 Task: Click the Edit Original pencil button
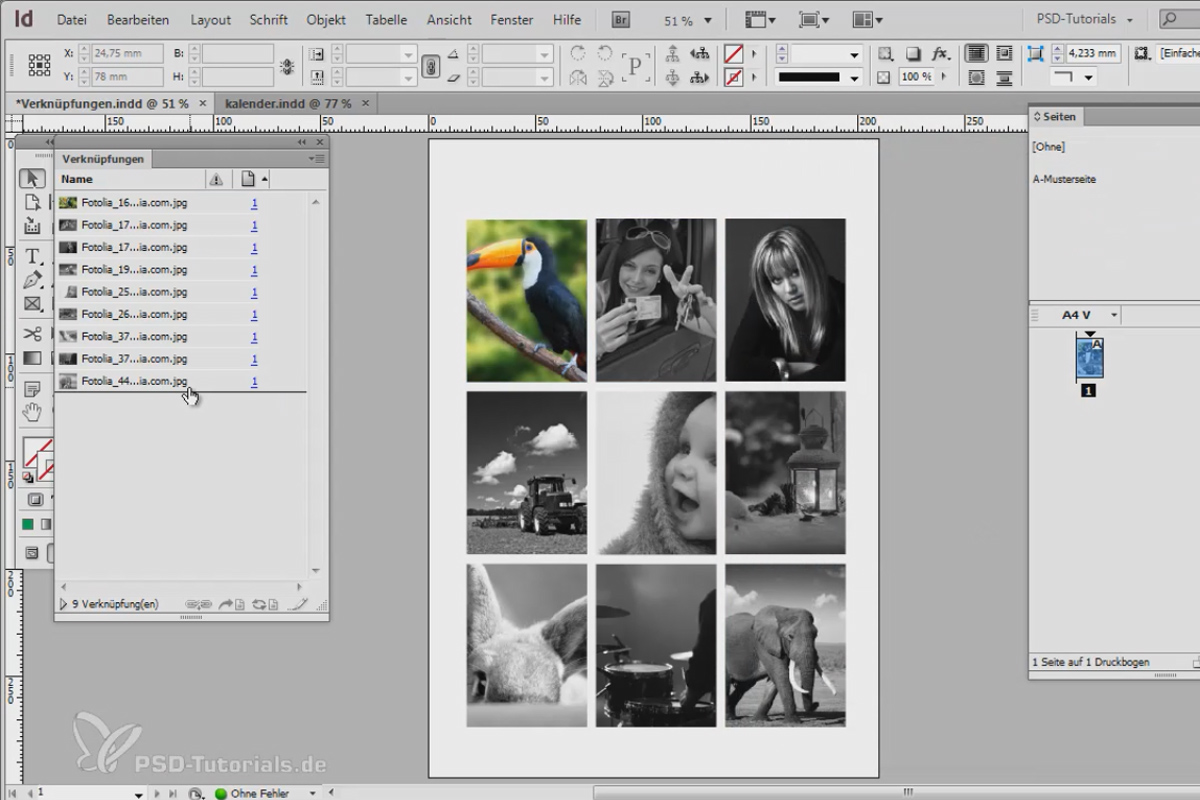click(x=297, y=604)
